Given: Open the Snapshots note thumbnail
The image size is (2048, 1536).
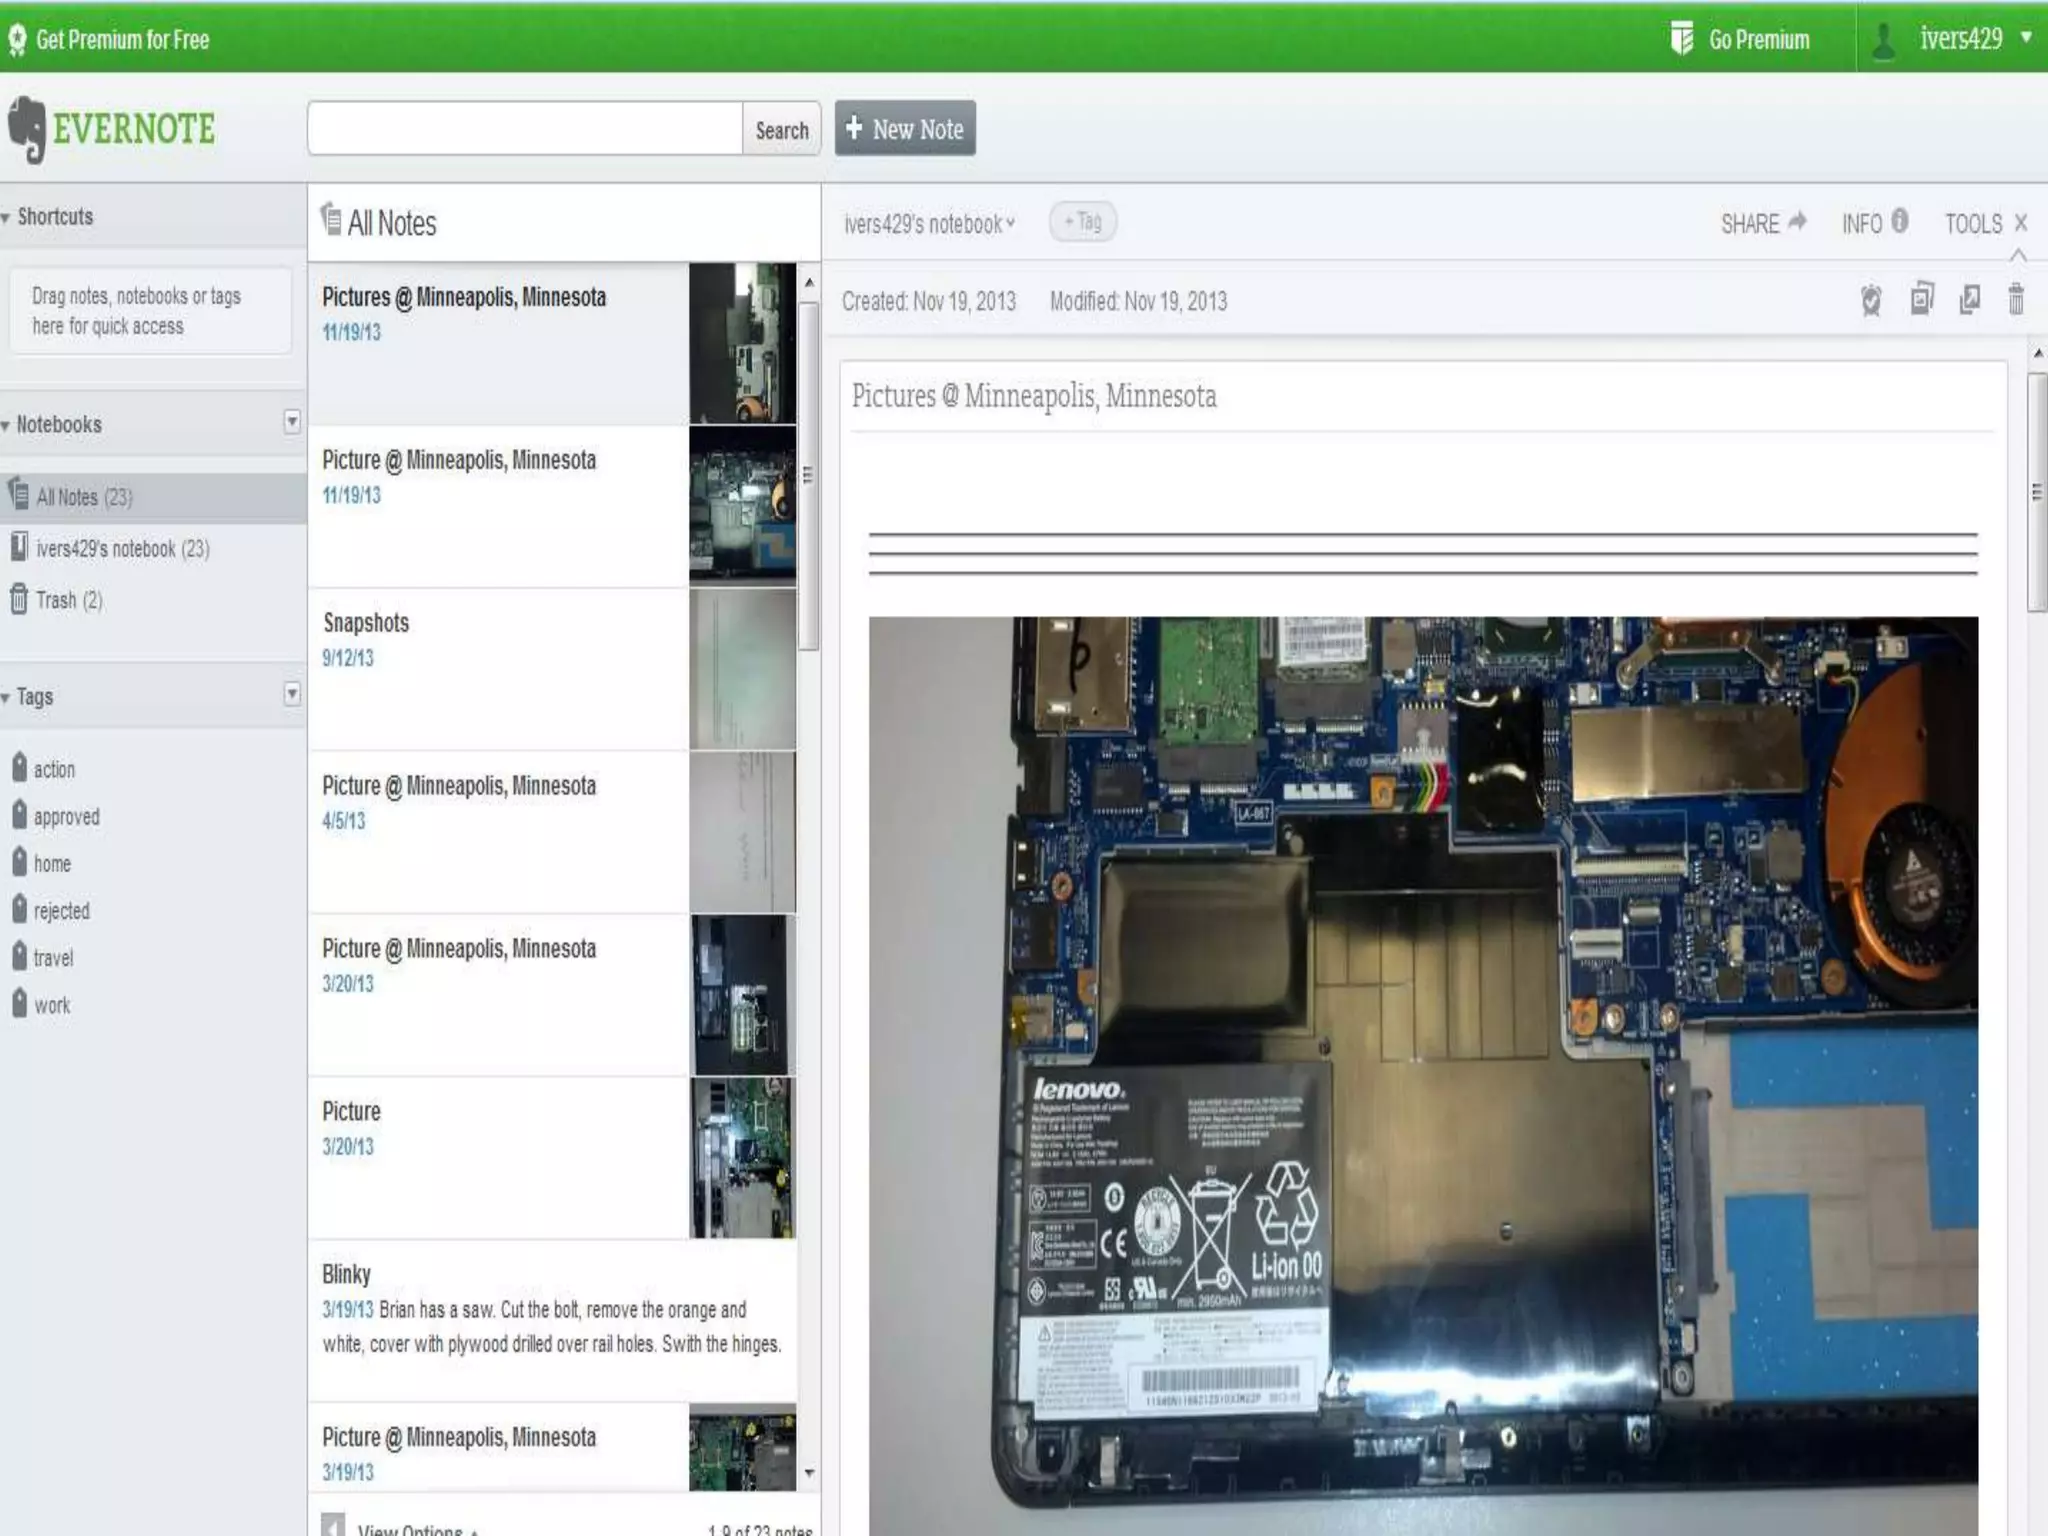Looking at the screenshot, I should point(742,669).
